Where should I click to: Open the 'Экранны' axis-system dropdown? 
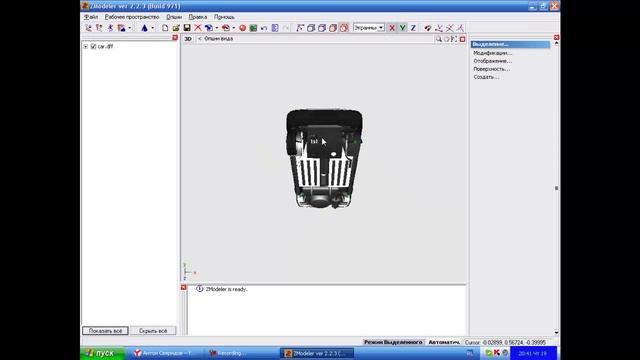[x=369, y=28]
